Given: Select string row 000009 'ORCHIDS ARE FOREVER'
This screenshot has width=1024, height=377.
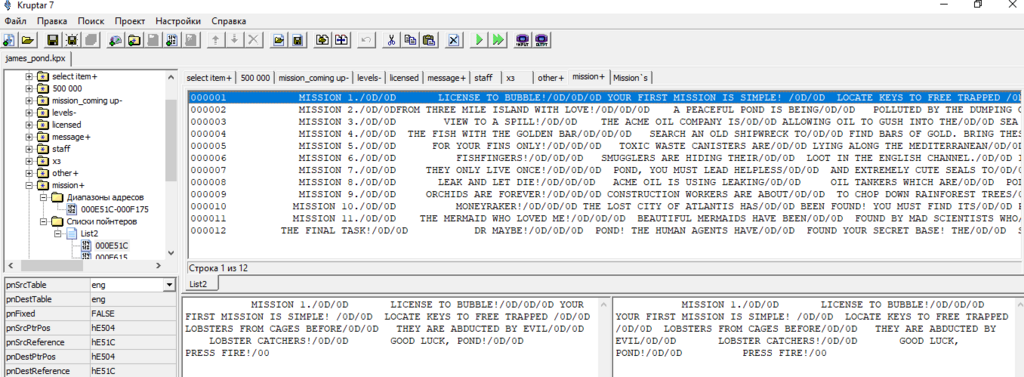Looking at the screenshot, I should 605,194.
